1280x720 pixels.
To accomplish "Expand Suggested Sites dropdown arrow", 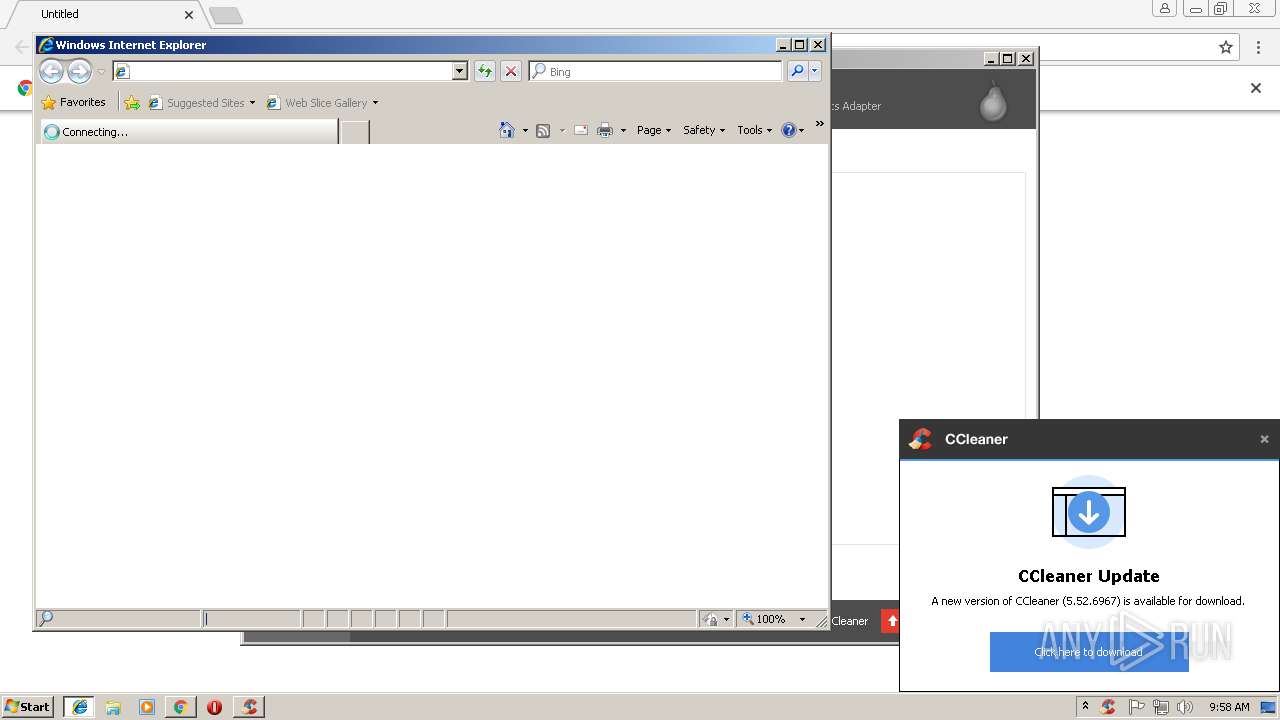I will point(252,103).
